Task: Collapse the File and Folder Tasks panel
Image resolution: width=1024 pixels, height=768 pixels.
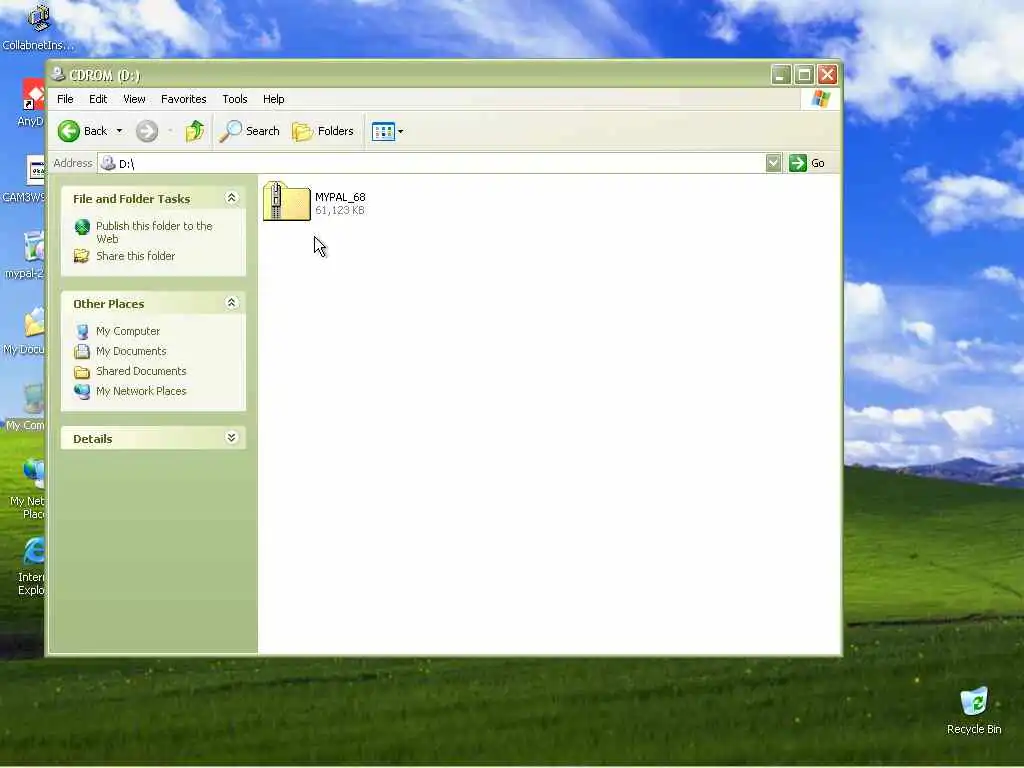Action: coord(231,198)
